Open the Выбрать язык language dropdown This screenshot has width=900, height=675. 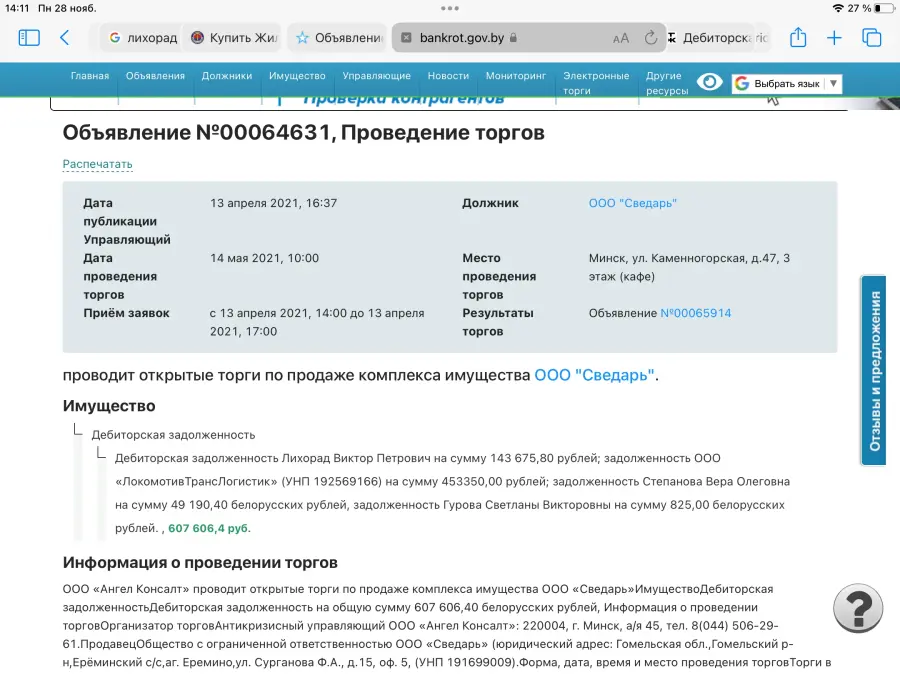tap(787, 84)
